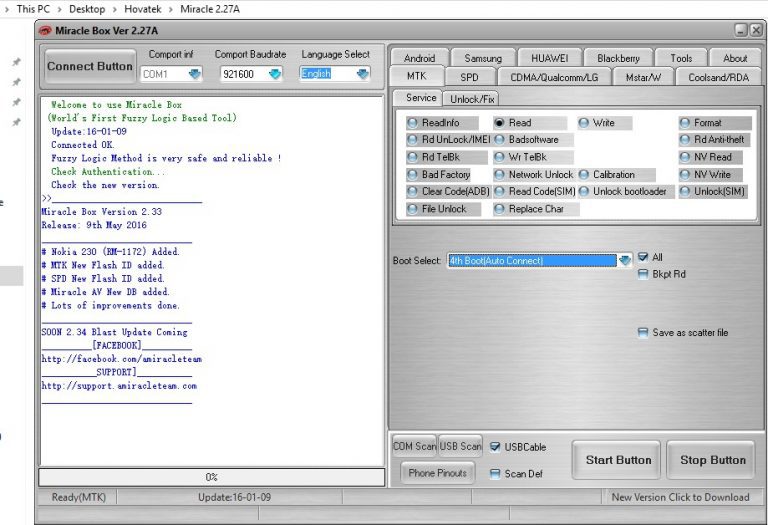Open the About tab
The width and height of the screenshot is (768, 525).
pyautogui.click(x=735, y=58)
